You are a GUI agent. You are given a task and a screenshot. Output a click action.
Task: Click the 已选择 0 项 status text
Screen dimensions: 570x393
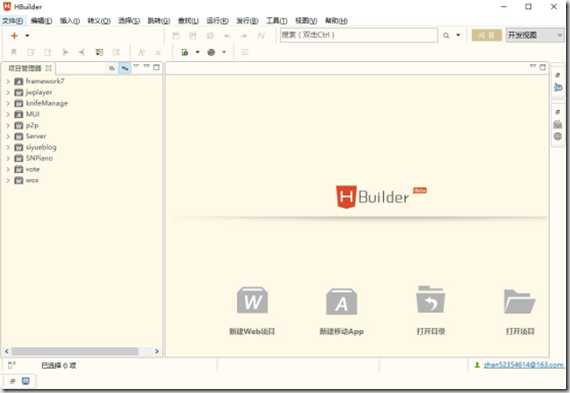59,365
